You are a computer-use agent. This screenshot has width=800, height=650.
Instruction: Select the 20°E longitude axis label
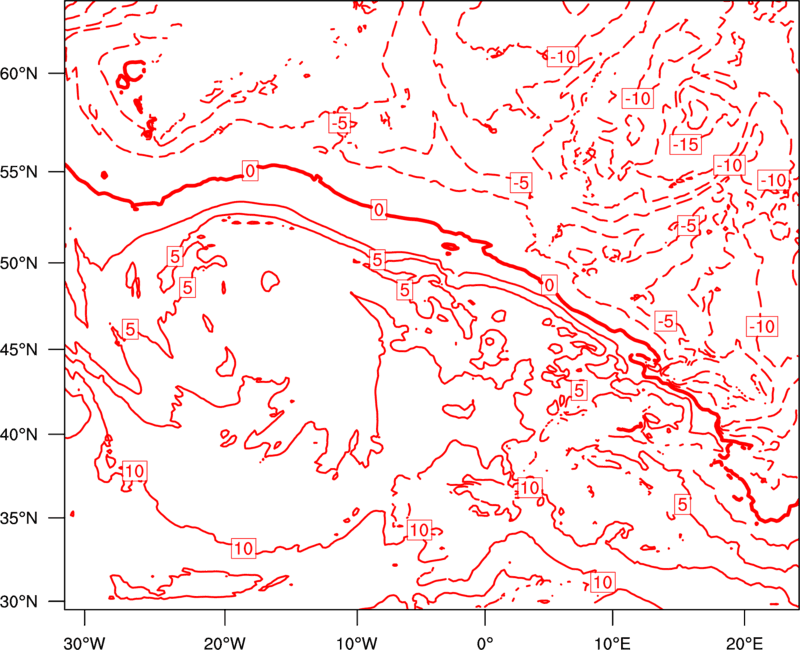pyautogui.click(x=744, y=643)
